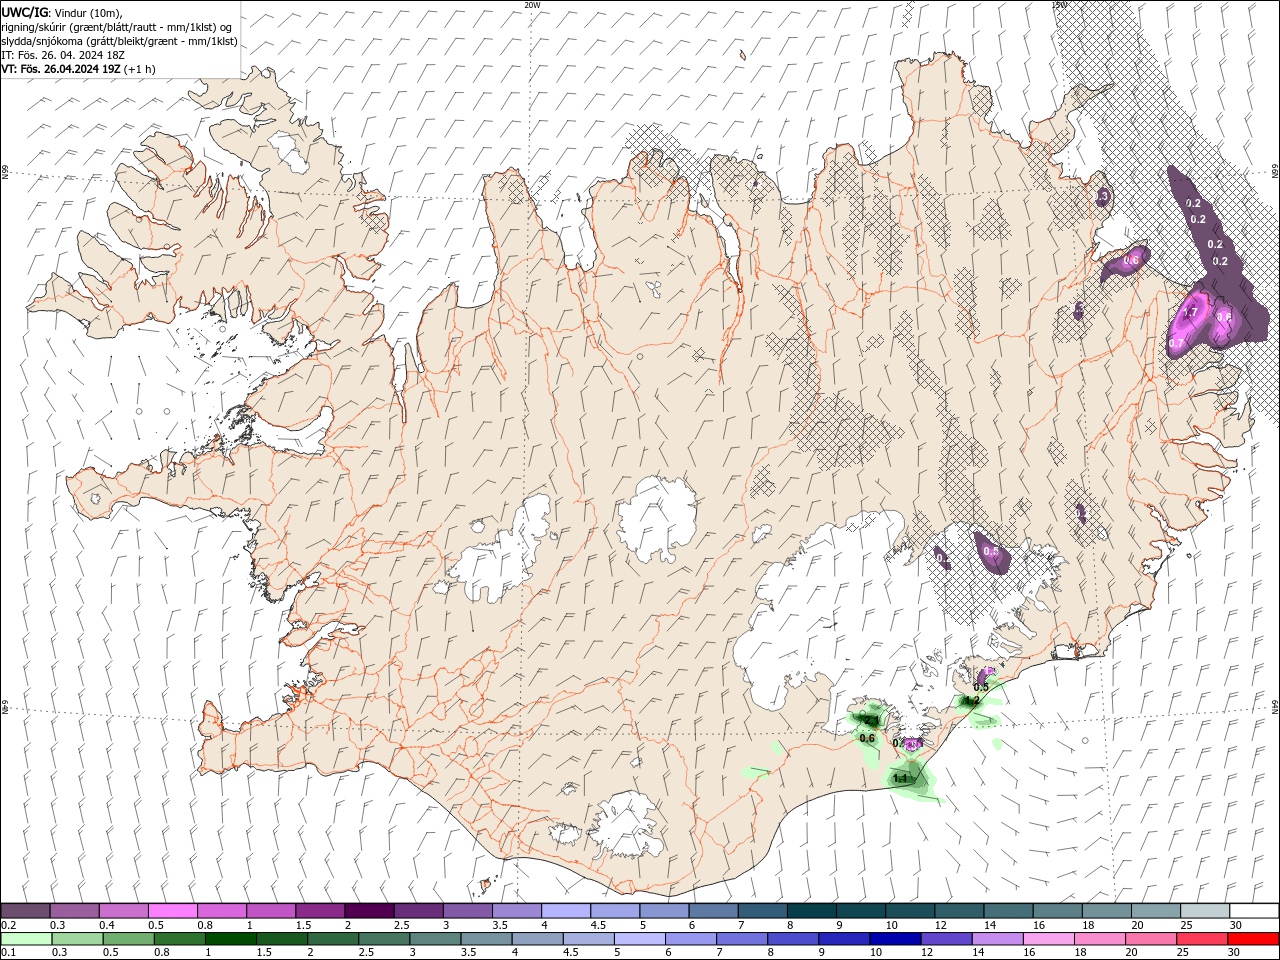This screenshot has width=1280, height=960.
Task: Click the white '0.7' label below the 1.7 value
Action: pos(1176,344)
